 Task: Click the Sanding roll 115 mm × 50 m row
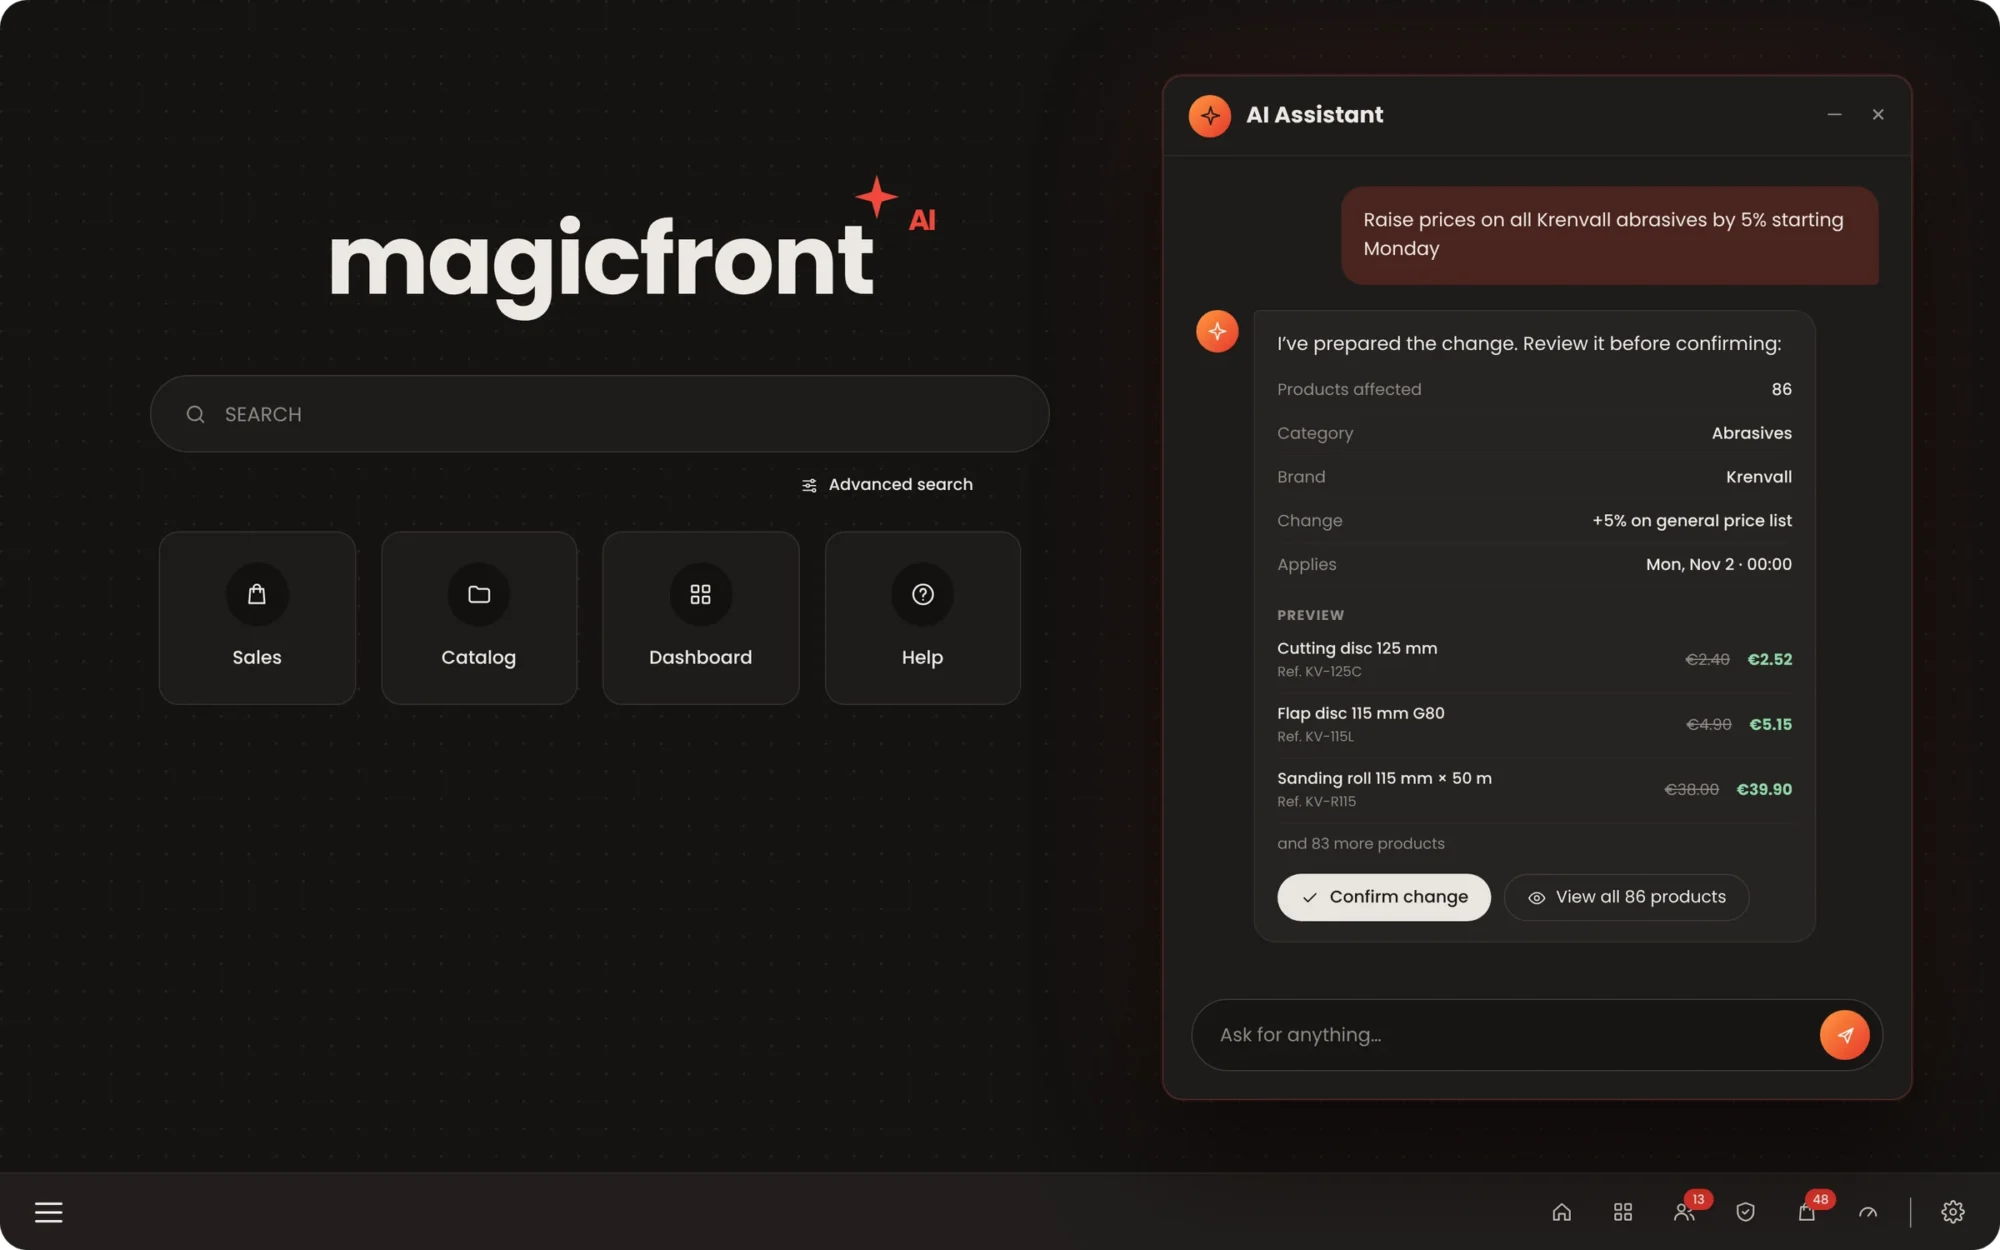point(1534,789)
